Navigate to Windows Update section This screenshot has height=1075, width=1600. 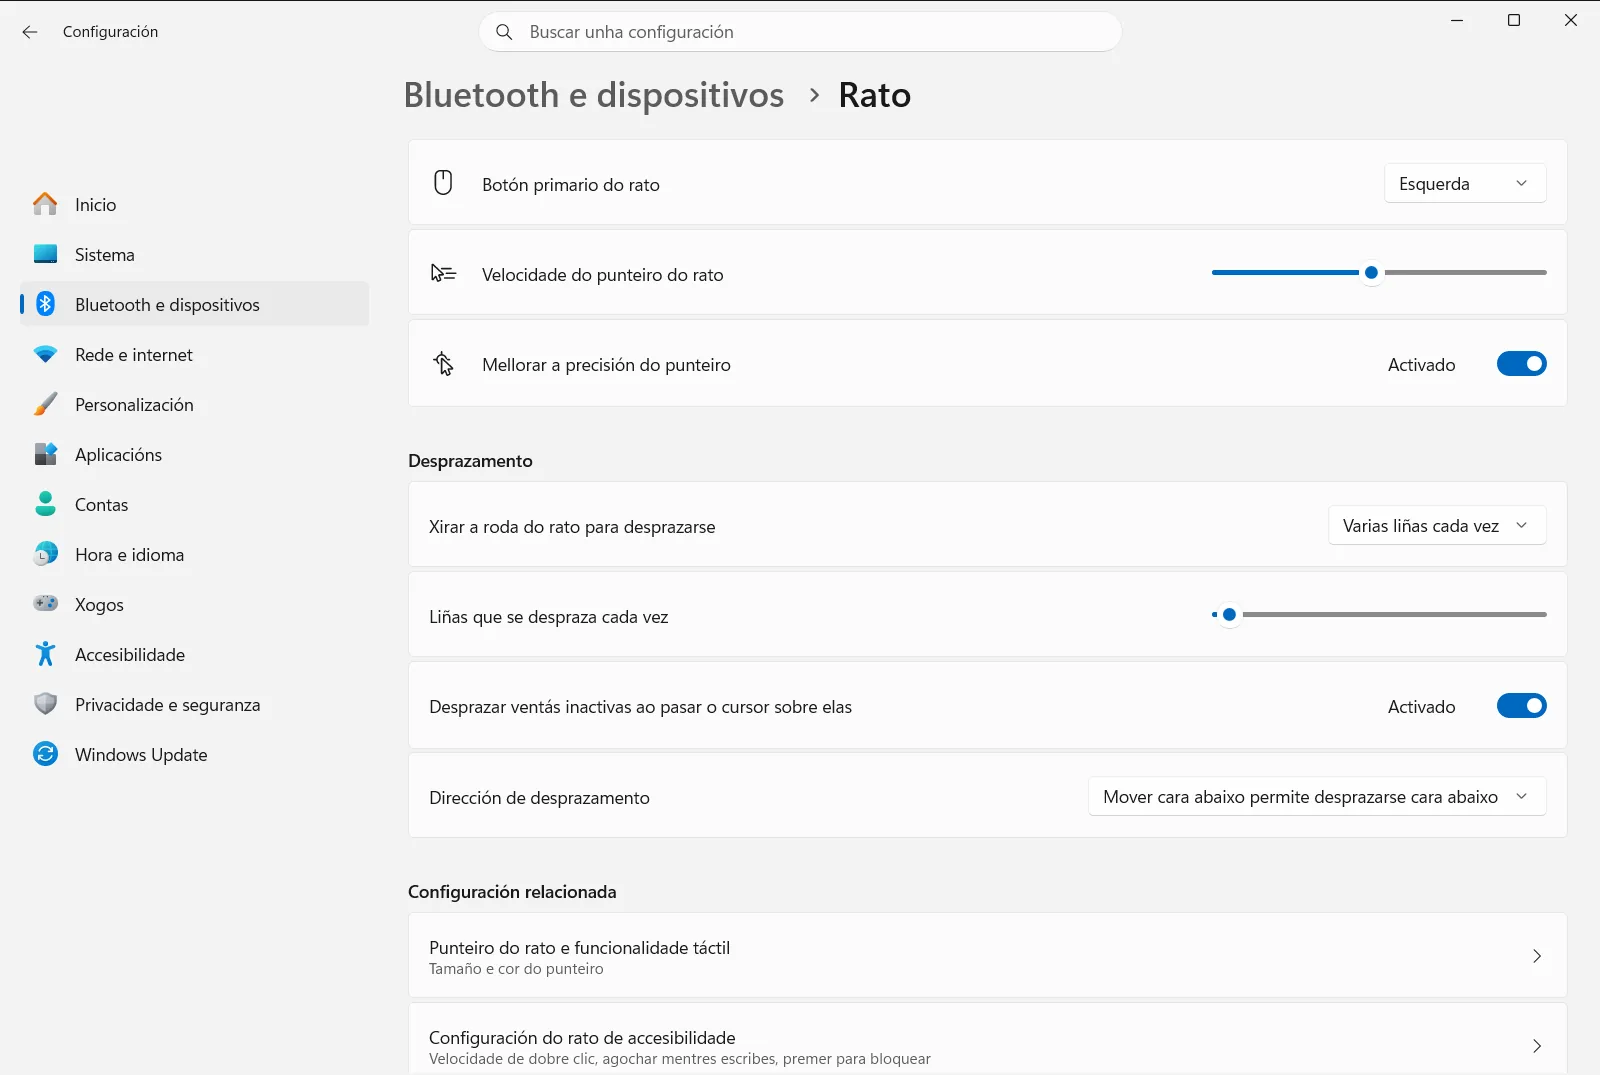point(194,754)
